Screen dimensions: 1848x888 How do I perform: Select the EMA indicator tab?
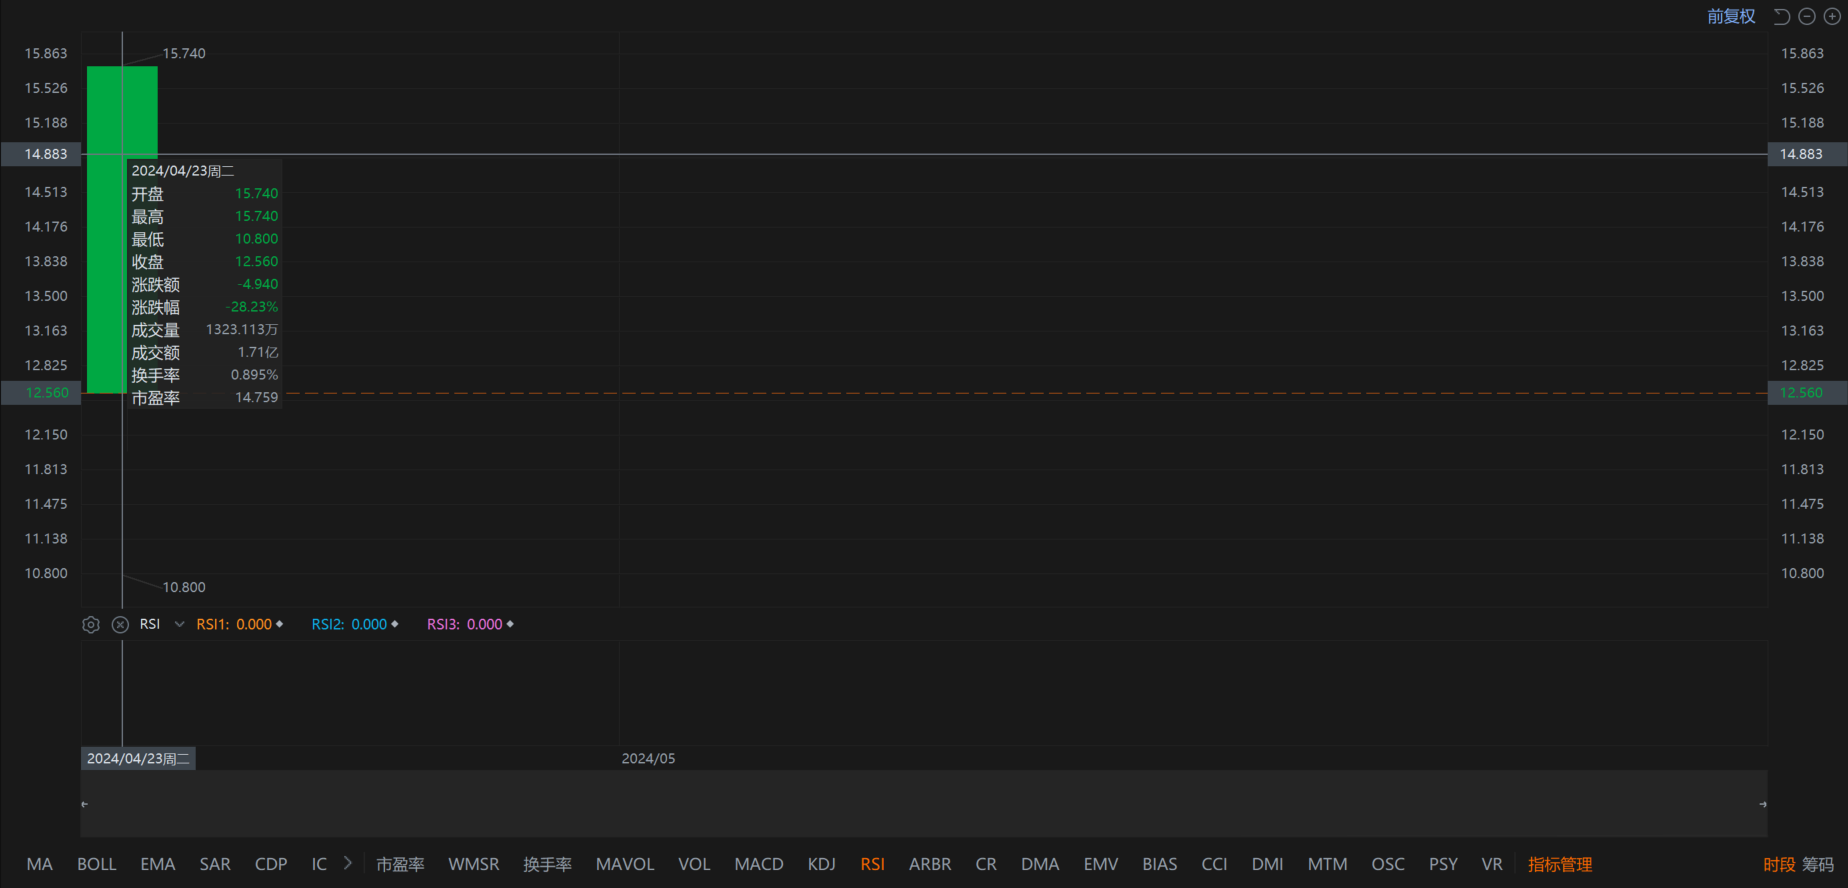click(158, 864)
